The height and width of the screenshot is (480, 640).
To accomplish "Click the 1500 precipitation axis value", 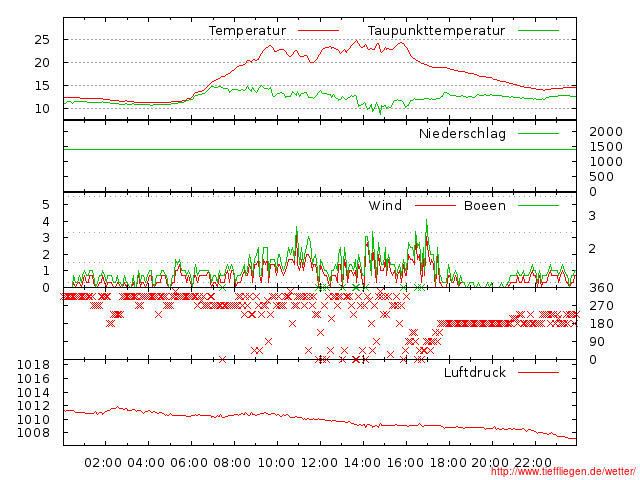I will 606,147.
